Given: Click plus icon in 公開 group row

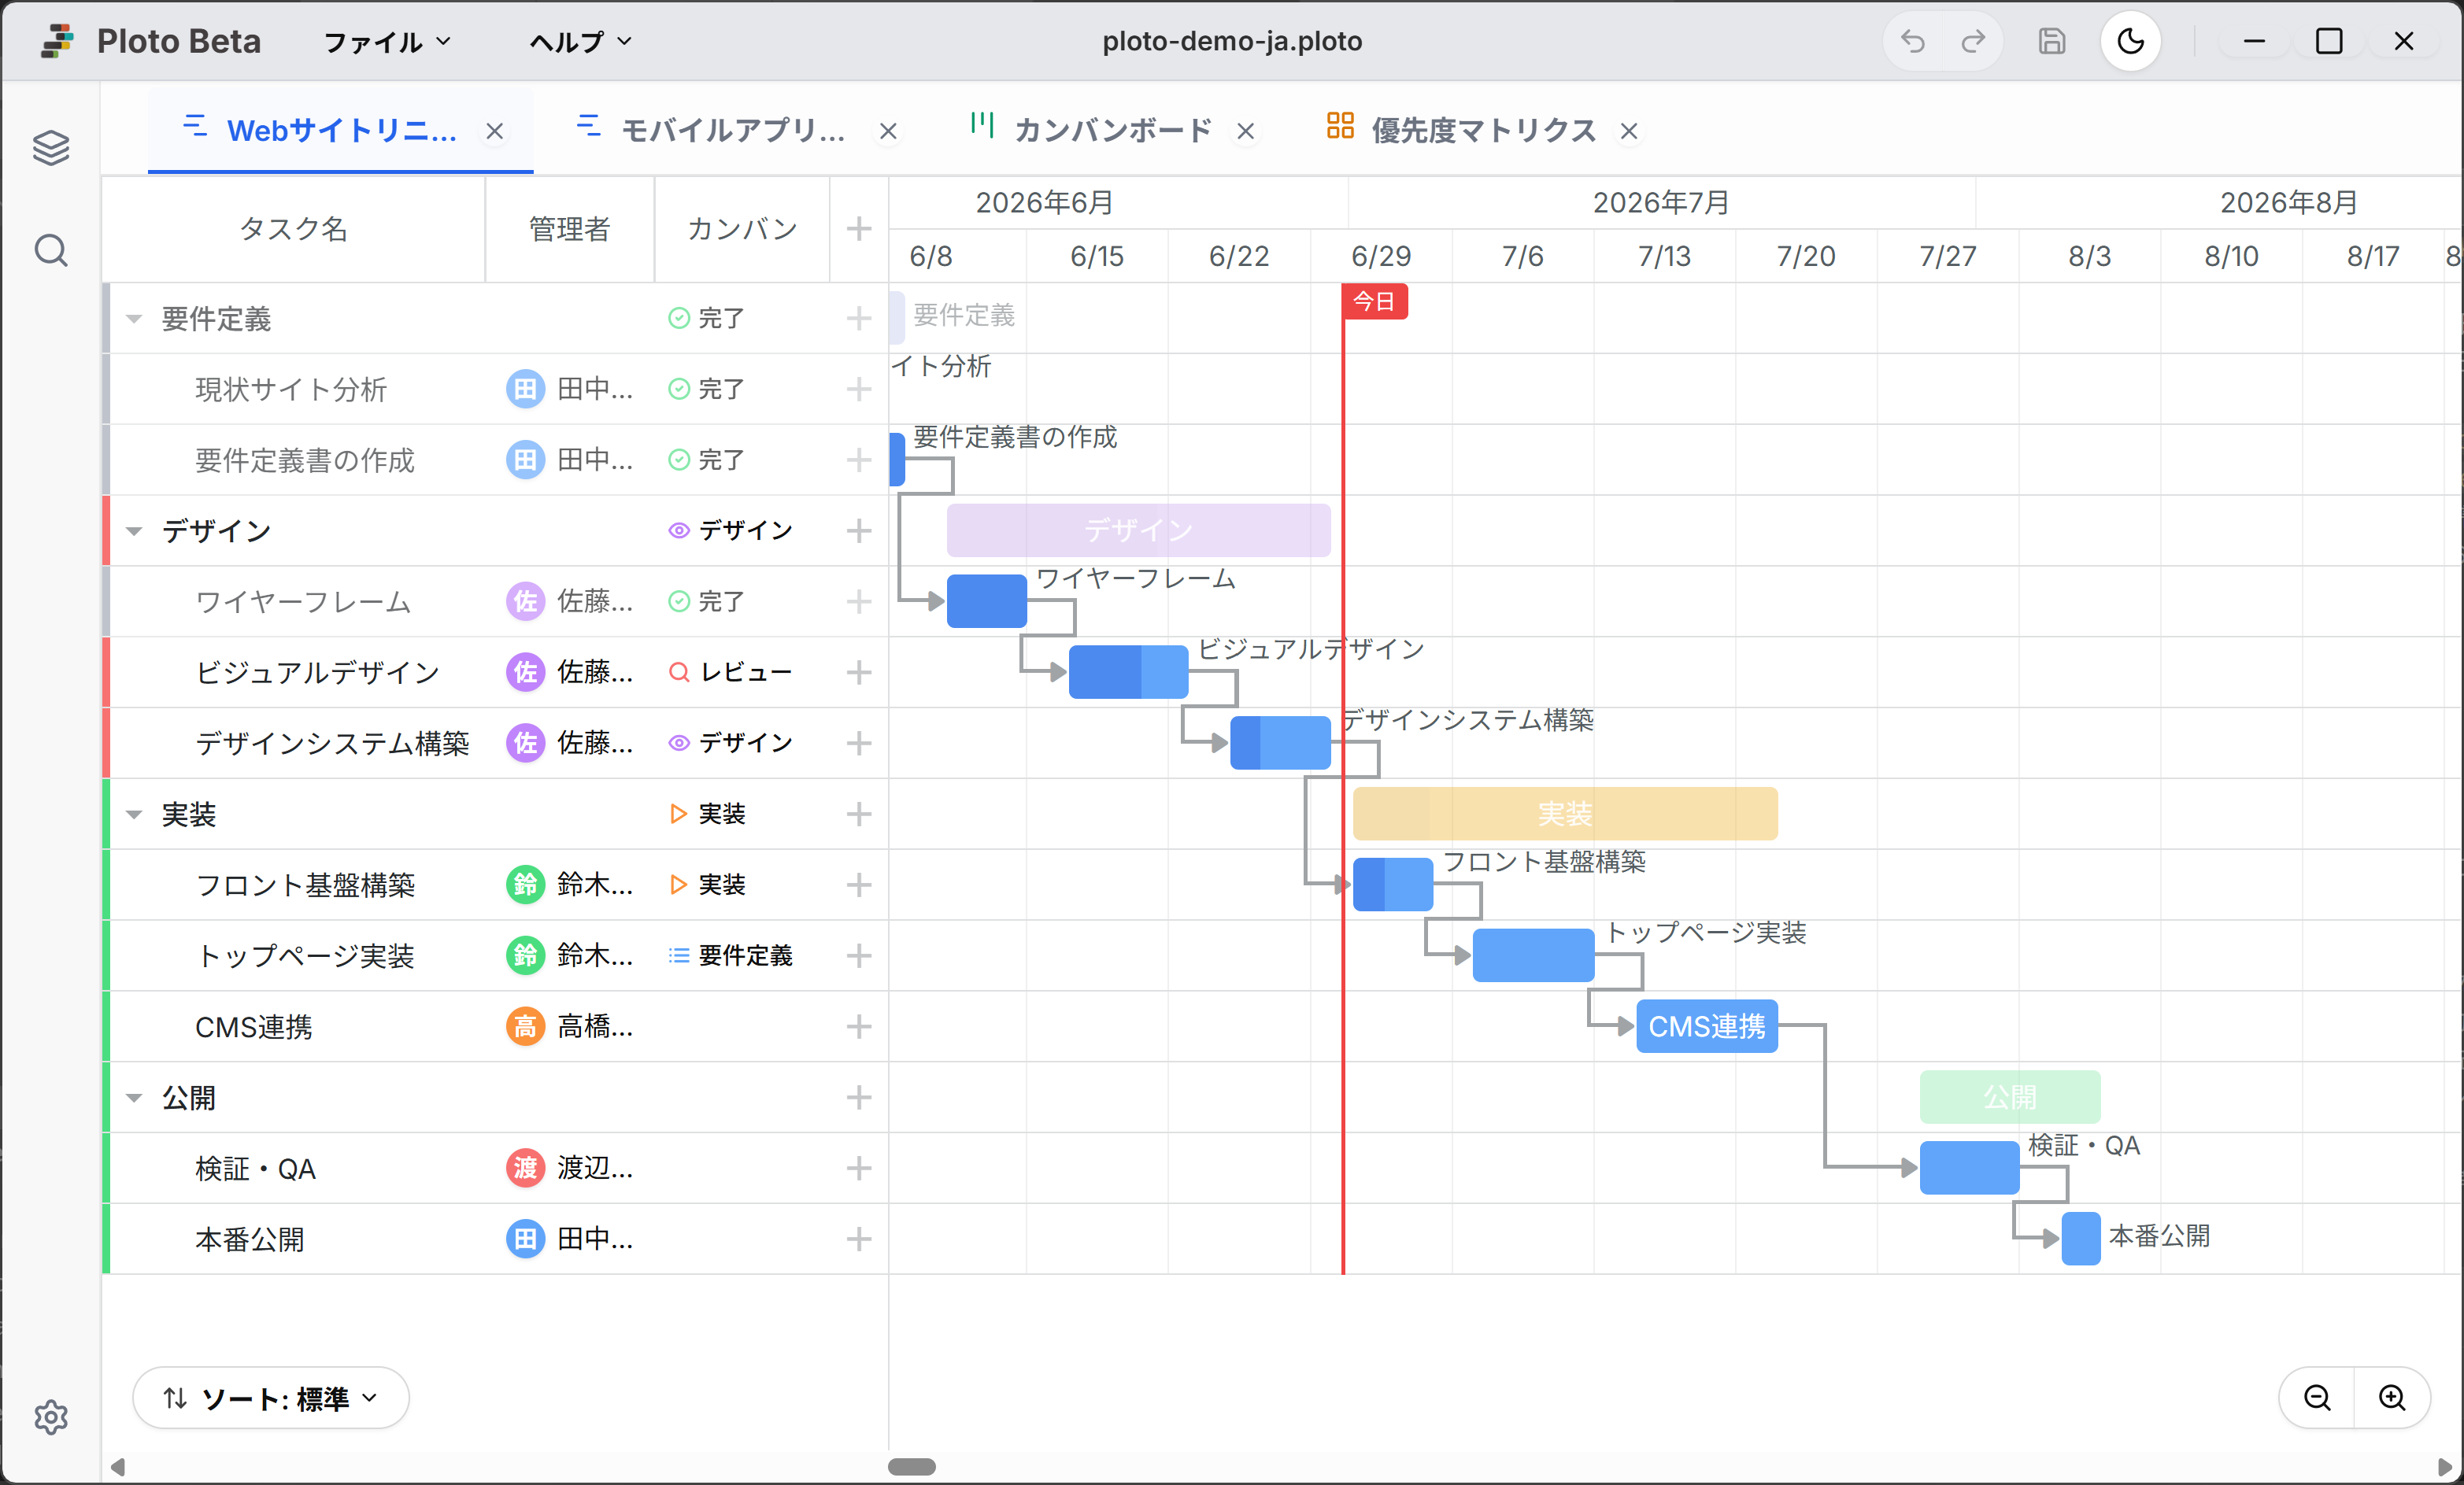Looking at the screenshot, I should (x=858, y=1097).
